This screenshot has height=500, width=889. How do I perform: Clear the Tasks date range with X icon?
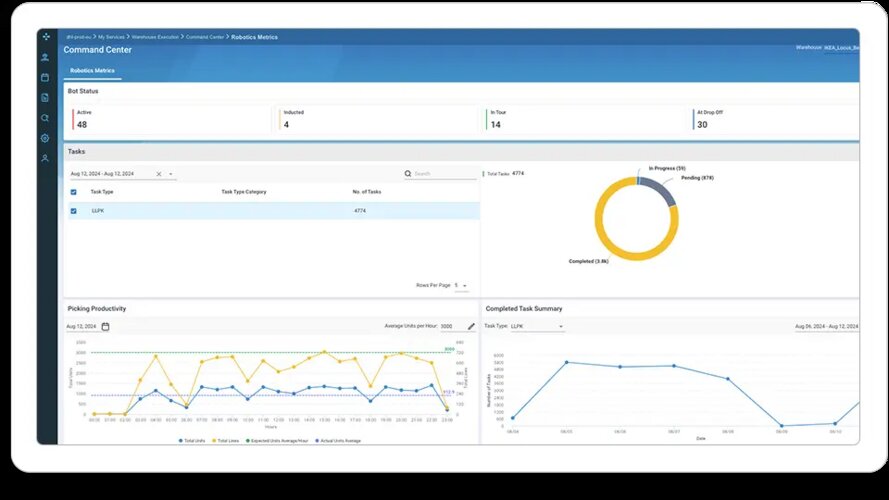[x=158, y=174]
